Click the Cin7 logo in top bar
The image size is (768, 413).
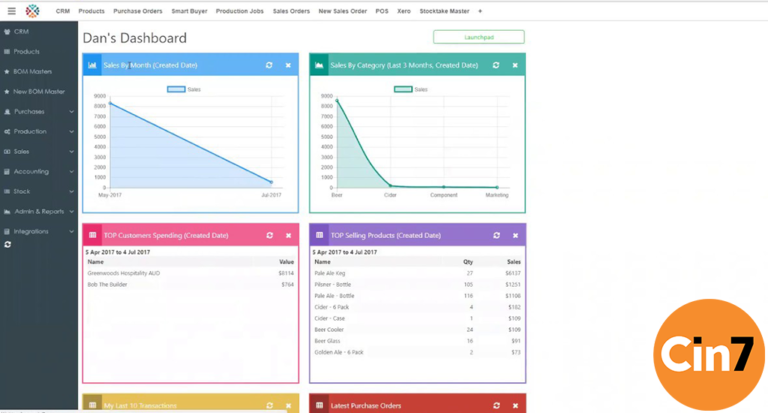34,10
